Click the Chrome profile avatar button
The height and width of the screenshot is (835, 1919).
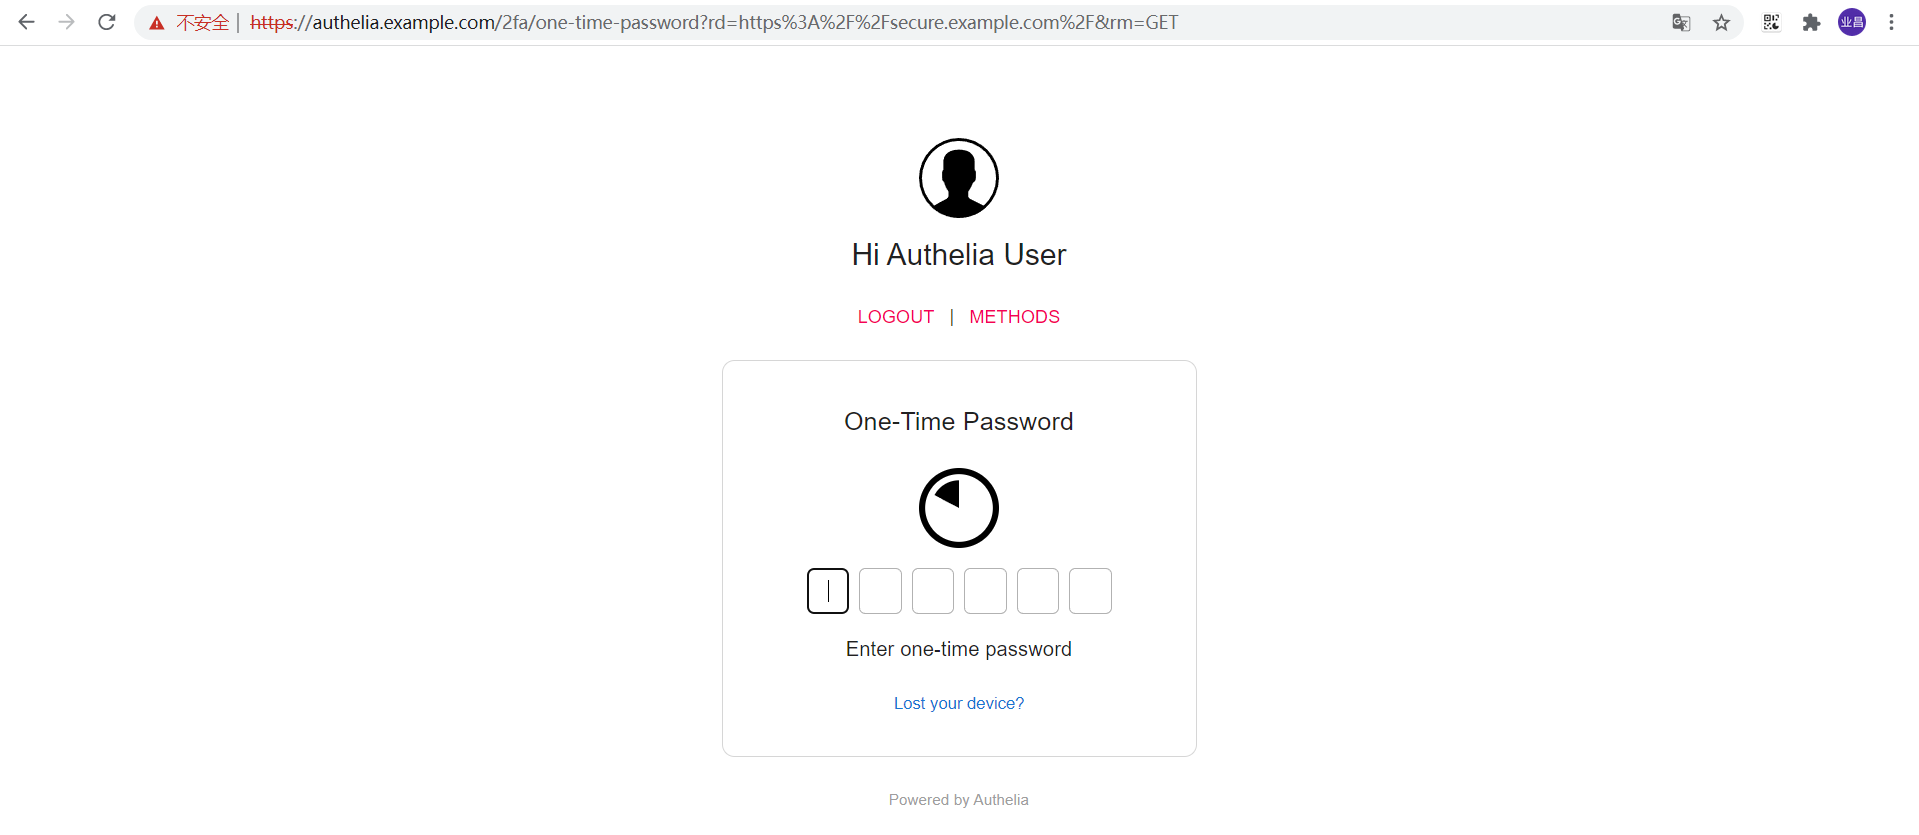pos(1852,22)
